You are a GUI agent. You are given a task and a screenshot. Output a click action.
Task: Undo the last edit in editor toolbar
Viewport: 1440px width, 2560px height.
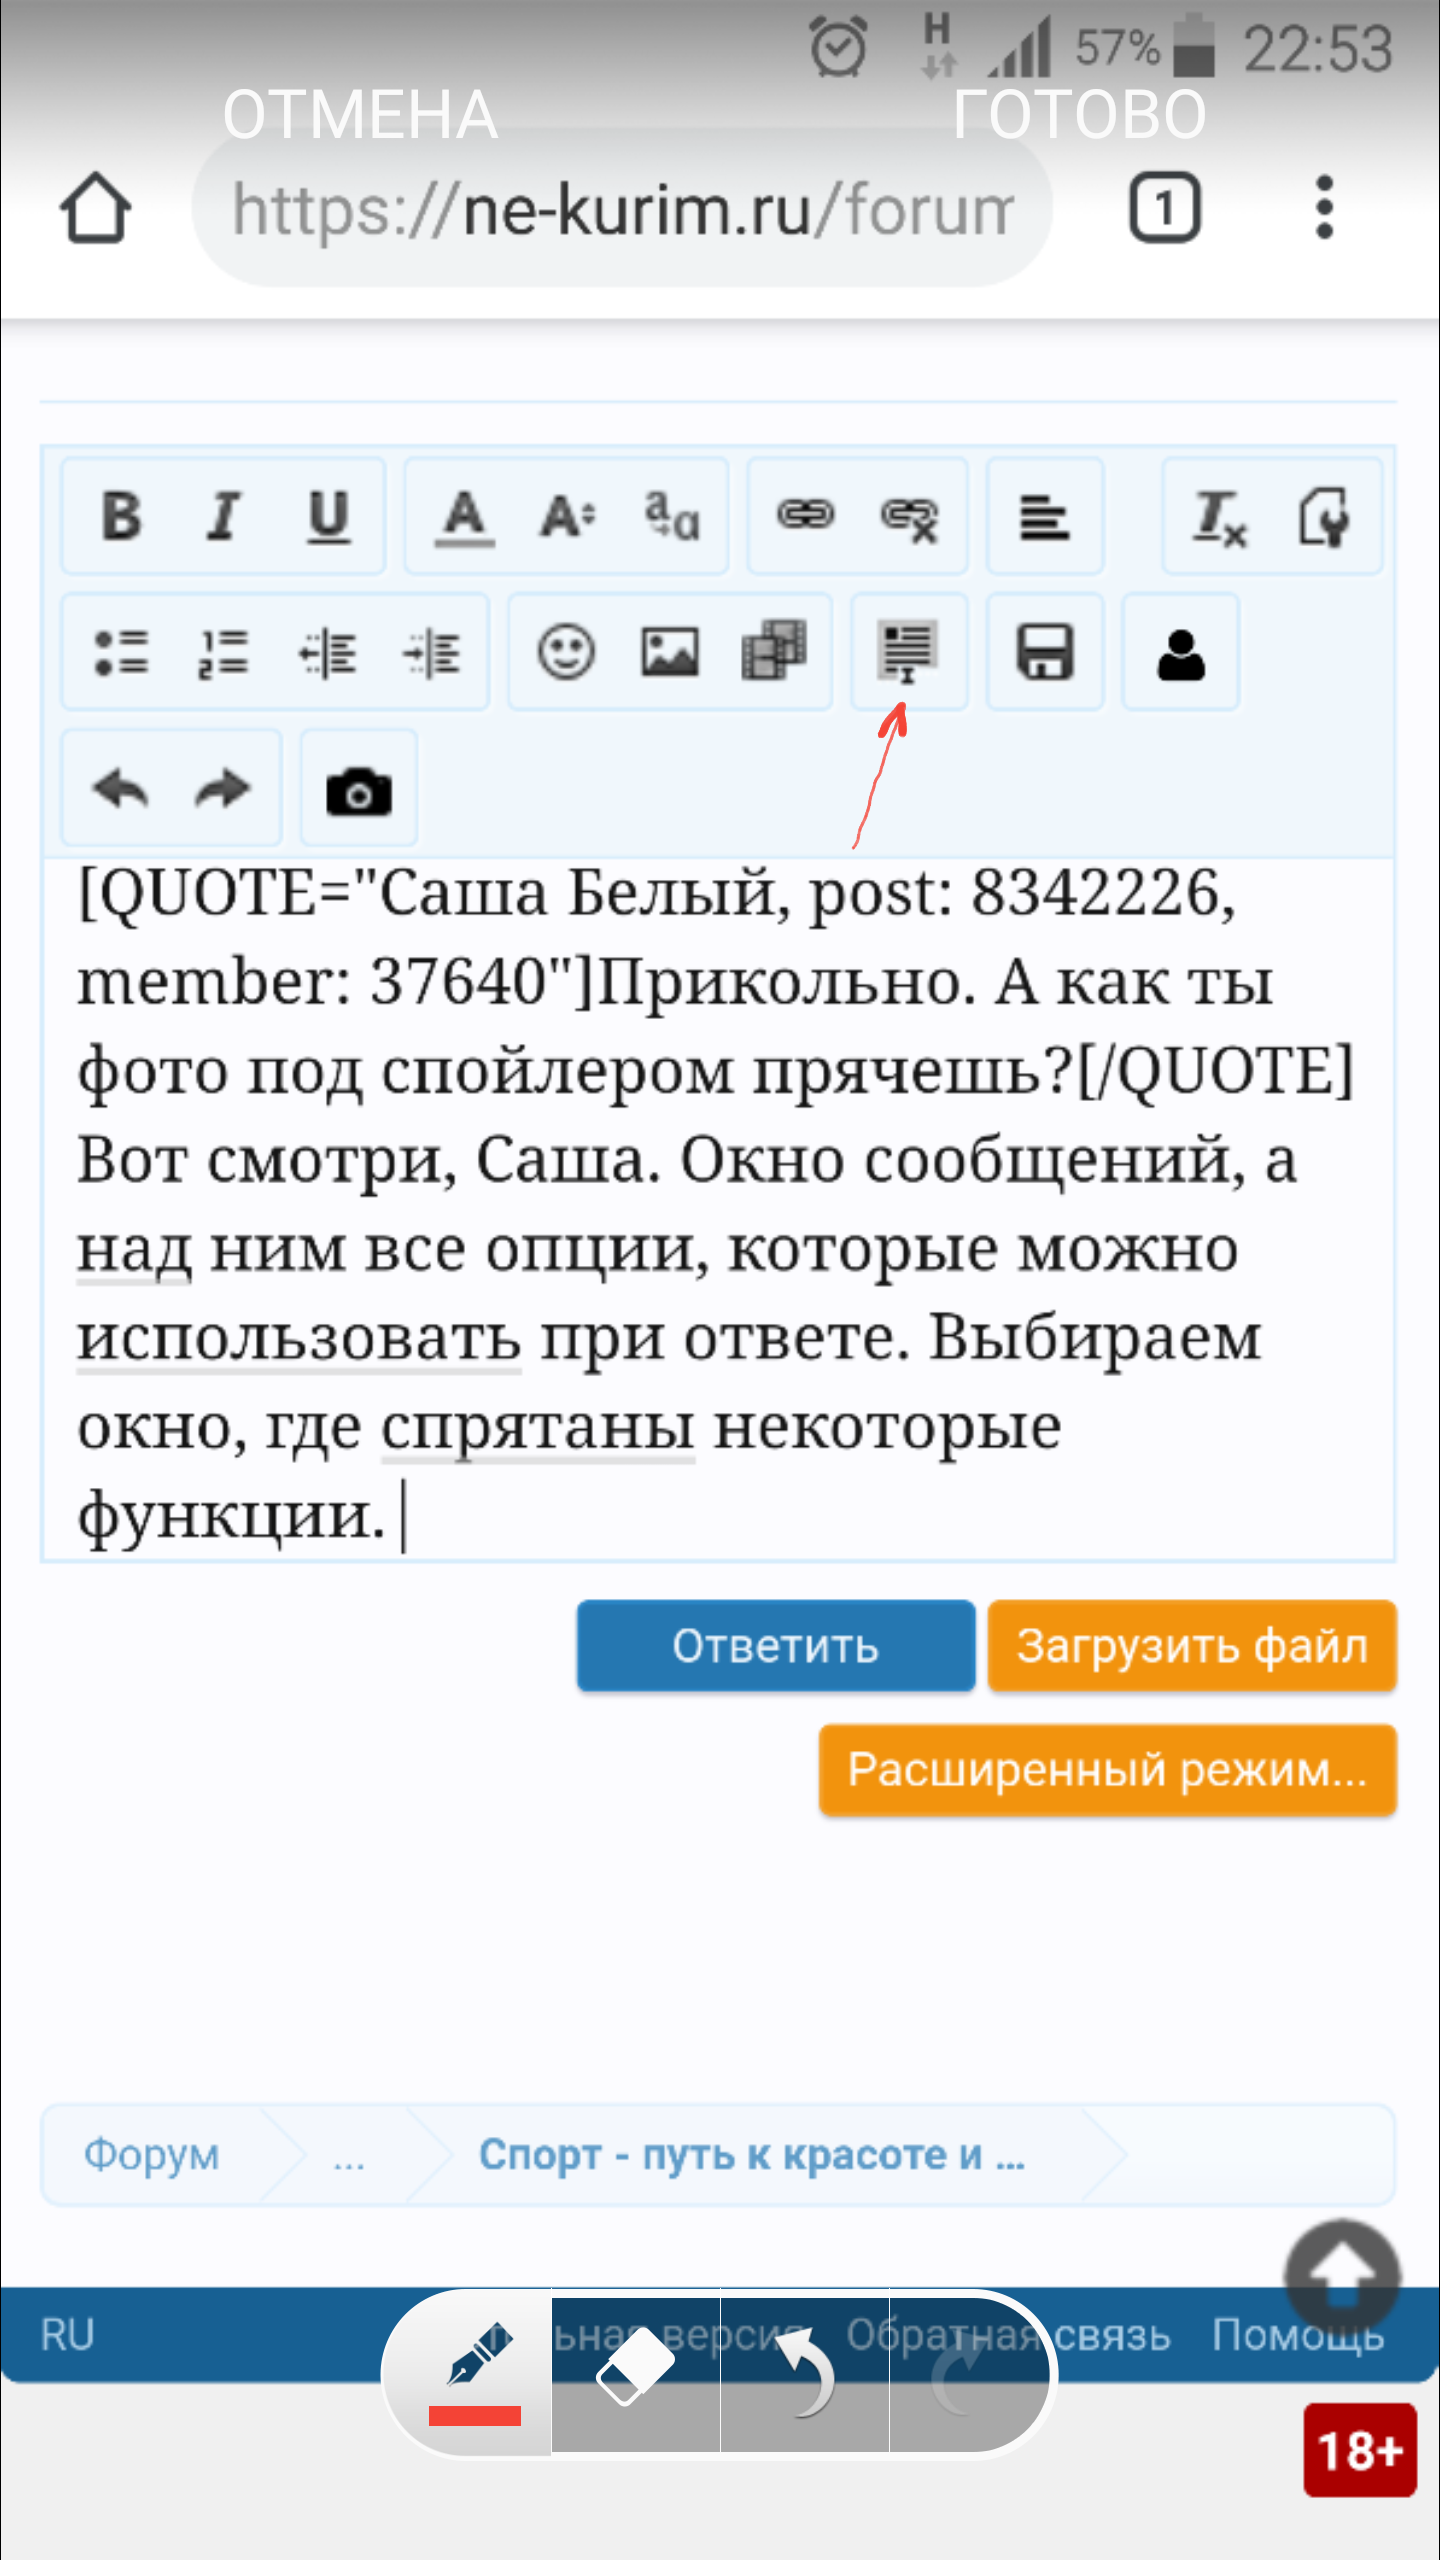click(120, 789)
